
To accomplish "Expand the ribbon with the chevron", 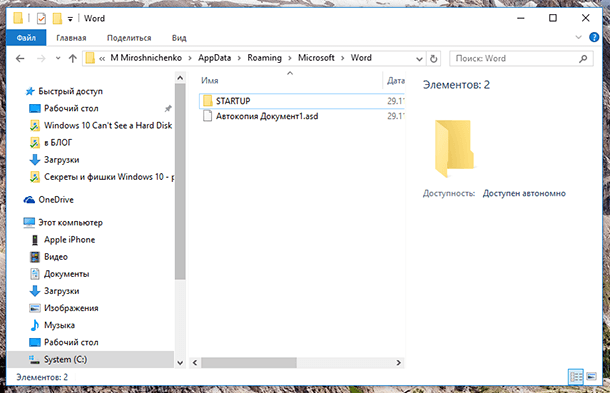I will coord(578,37).
